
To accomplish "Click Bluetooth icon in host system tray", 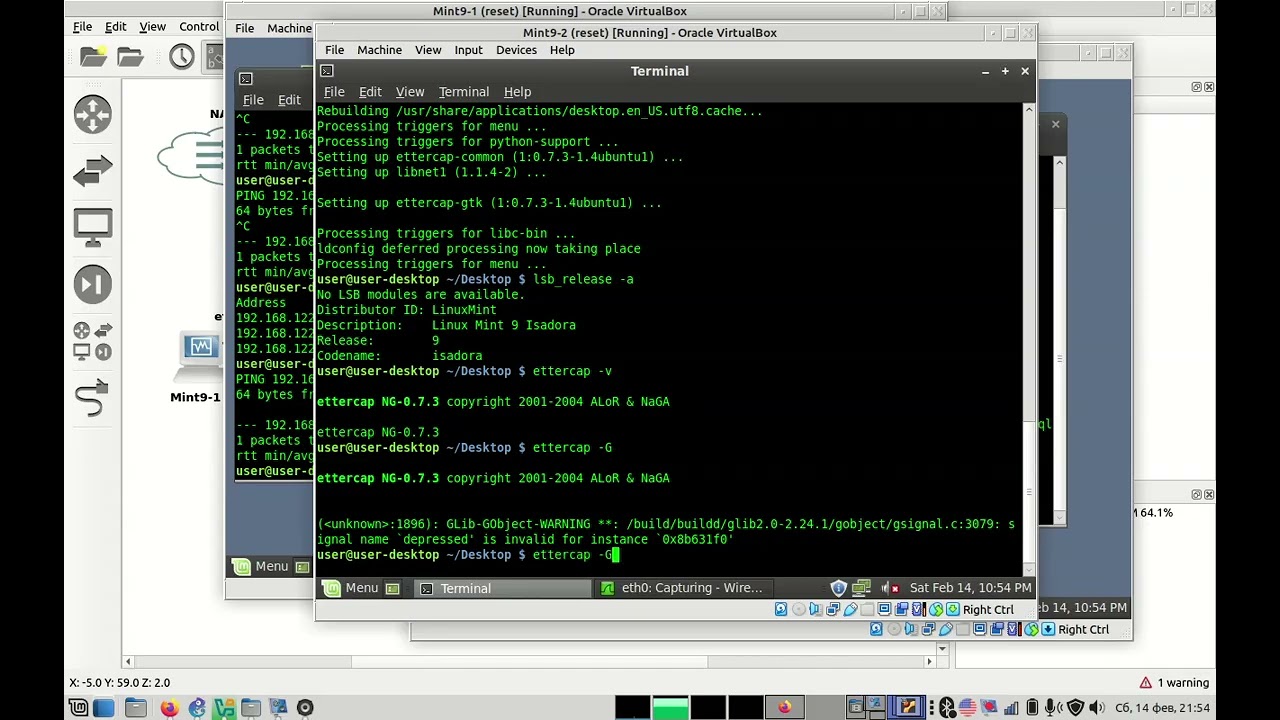I will (947, 708).
